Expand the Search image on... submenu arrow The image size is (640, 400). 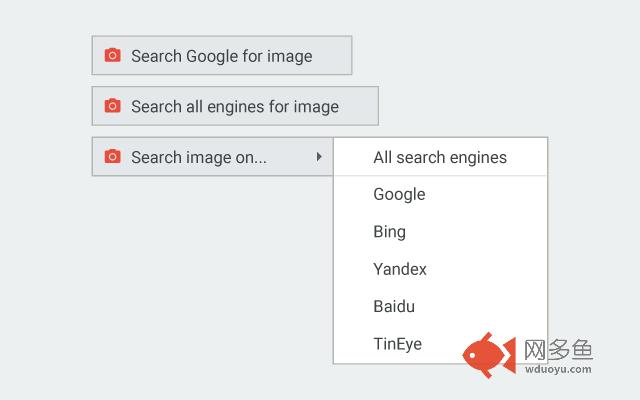[x=318, y=157]
